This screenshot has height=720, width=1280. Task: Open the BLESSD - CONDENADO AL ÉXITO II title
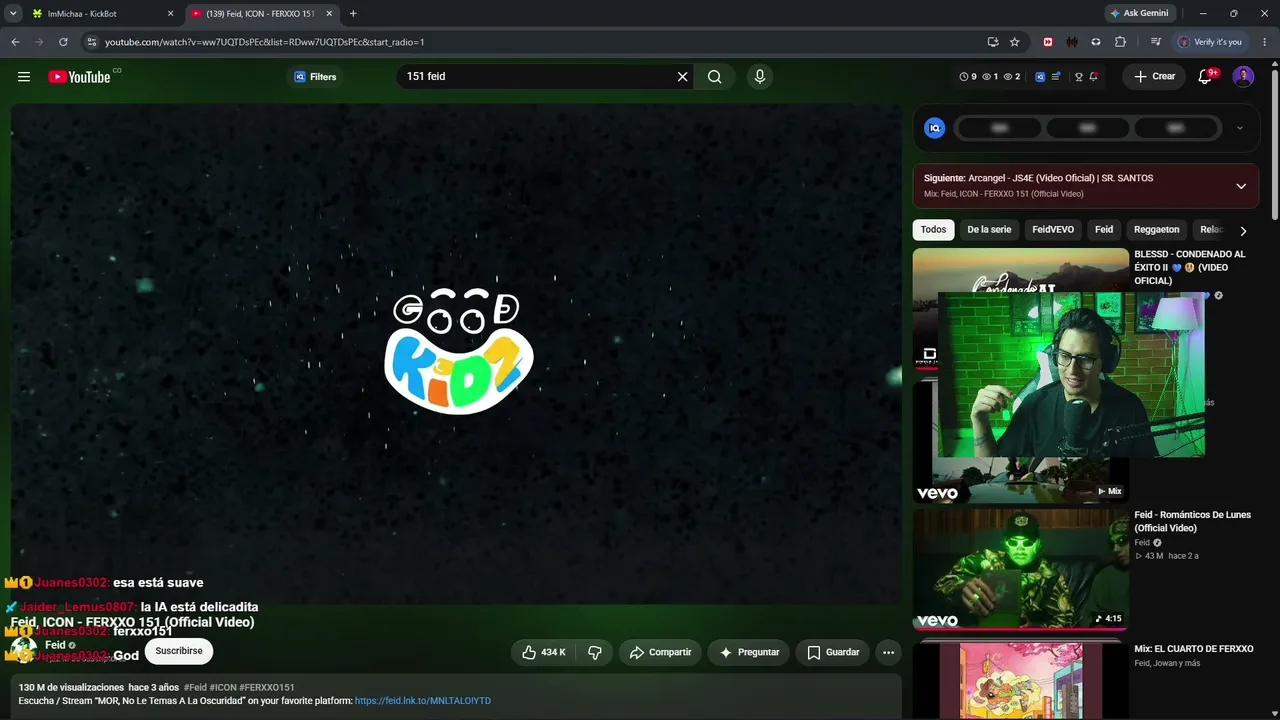pos(1190,267)
